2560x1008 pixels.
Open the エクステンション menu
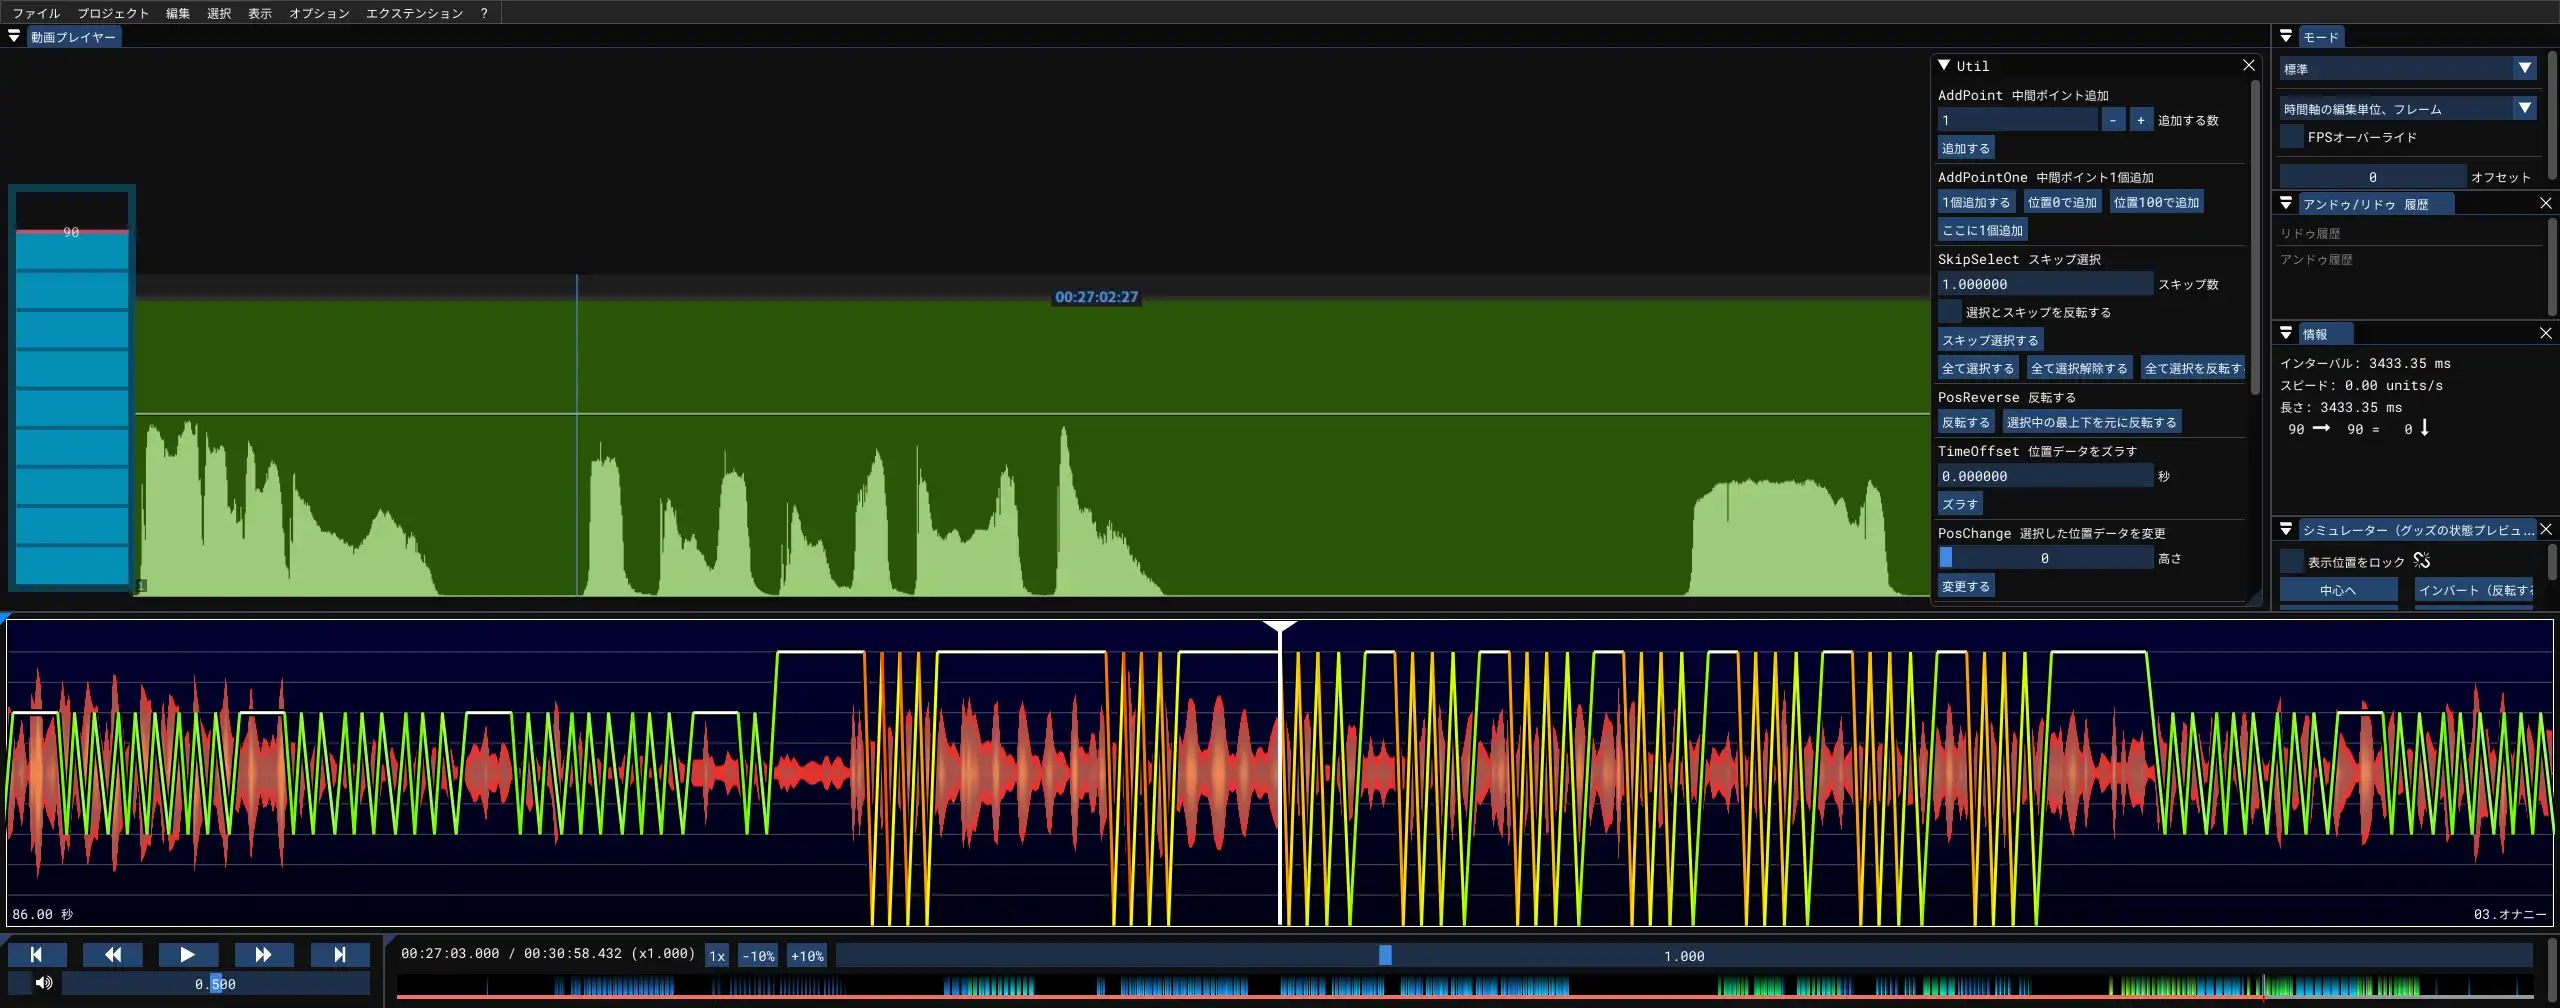[x=414, y=13]
